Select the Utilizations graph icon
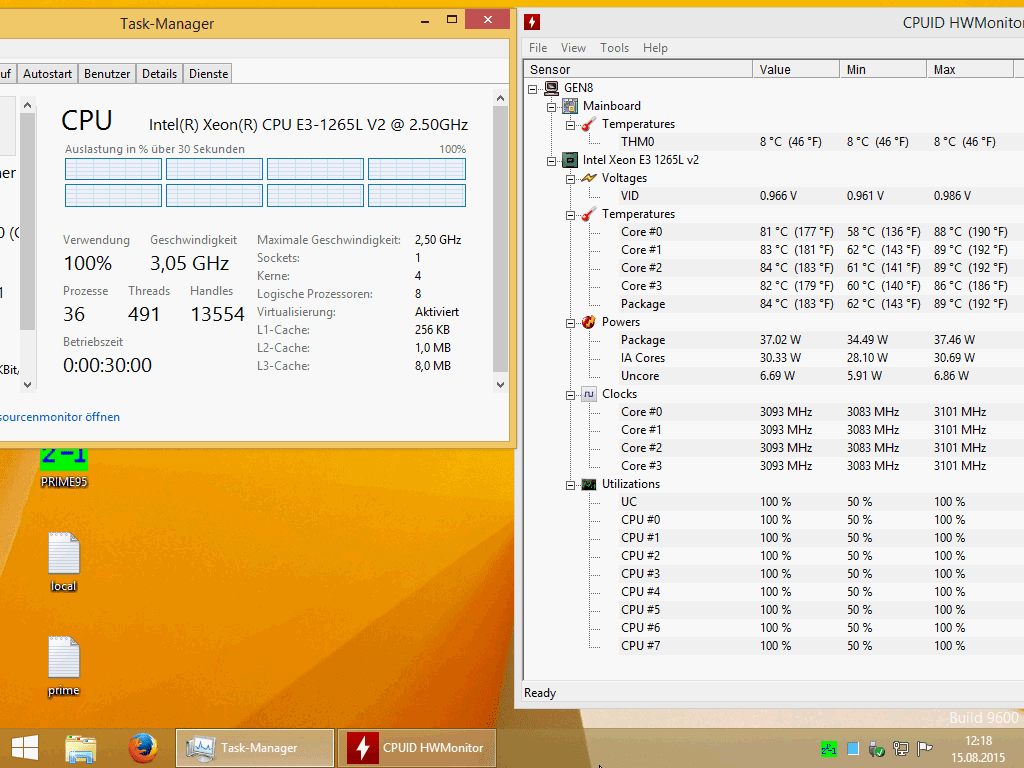This screenshot has width=1024, height=768. click(589, 484)
